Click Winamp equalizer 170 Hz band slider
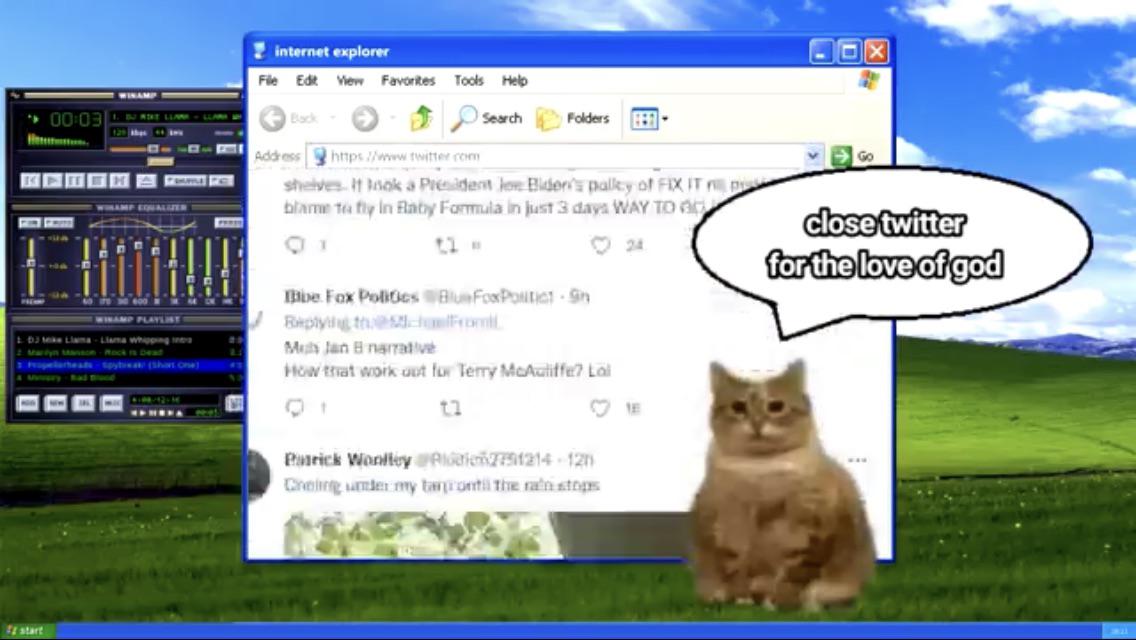 click(x=104, y=267)
